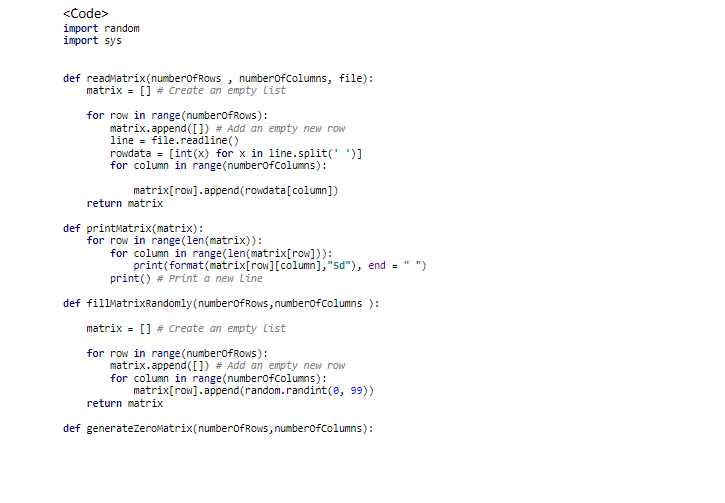Click the 'line = file.readline()' statement

[x=174, y=141]
